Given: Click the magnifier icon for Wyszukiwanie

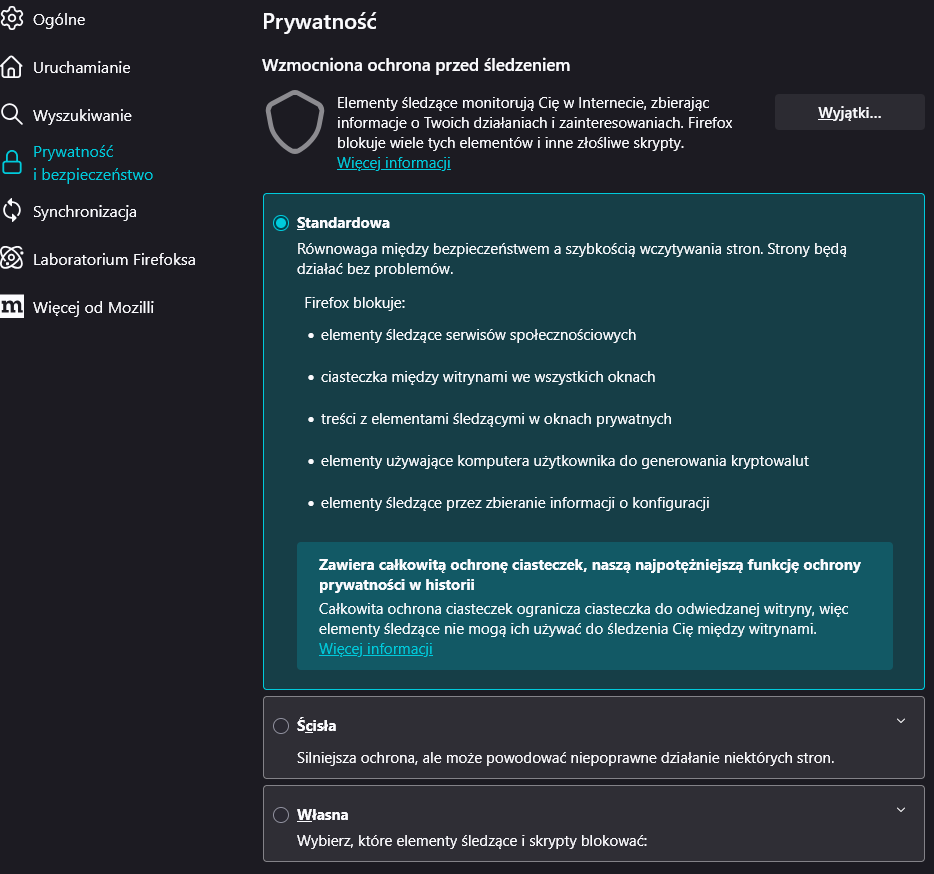Looking at the screenshot, I should (x=12, y=115).
